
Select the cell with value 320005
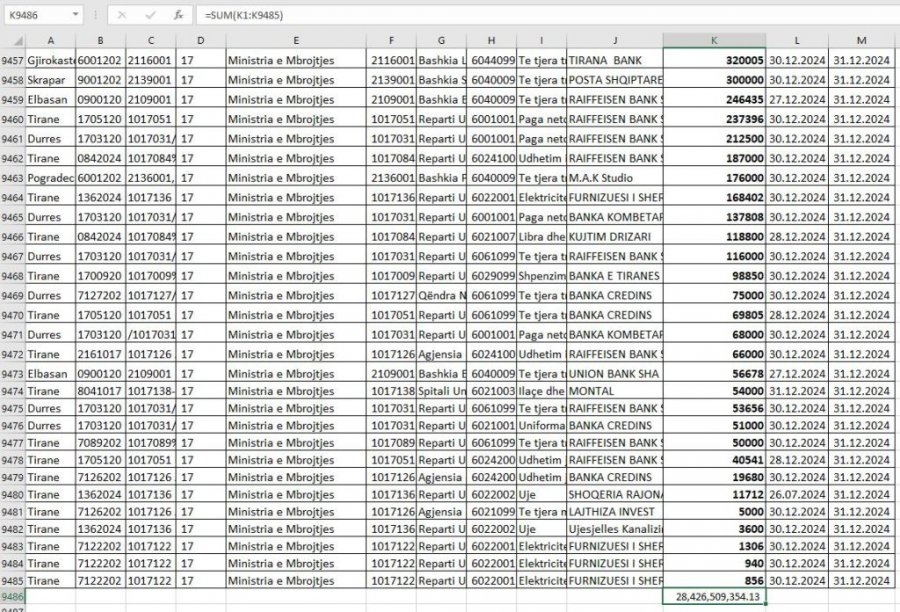click(x=714, y=61)
